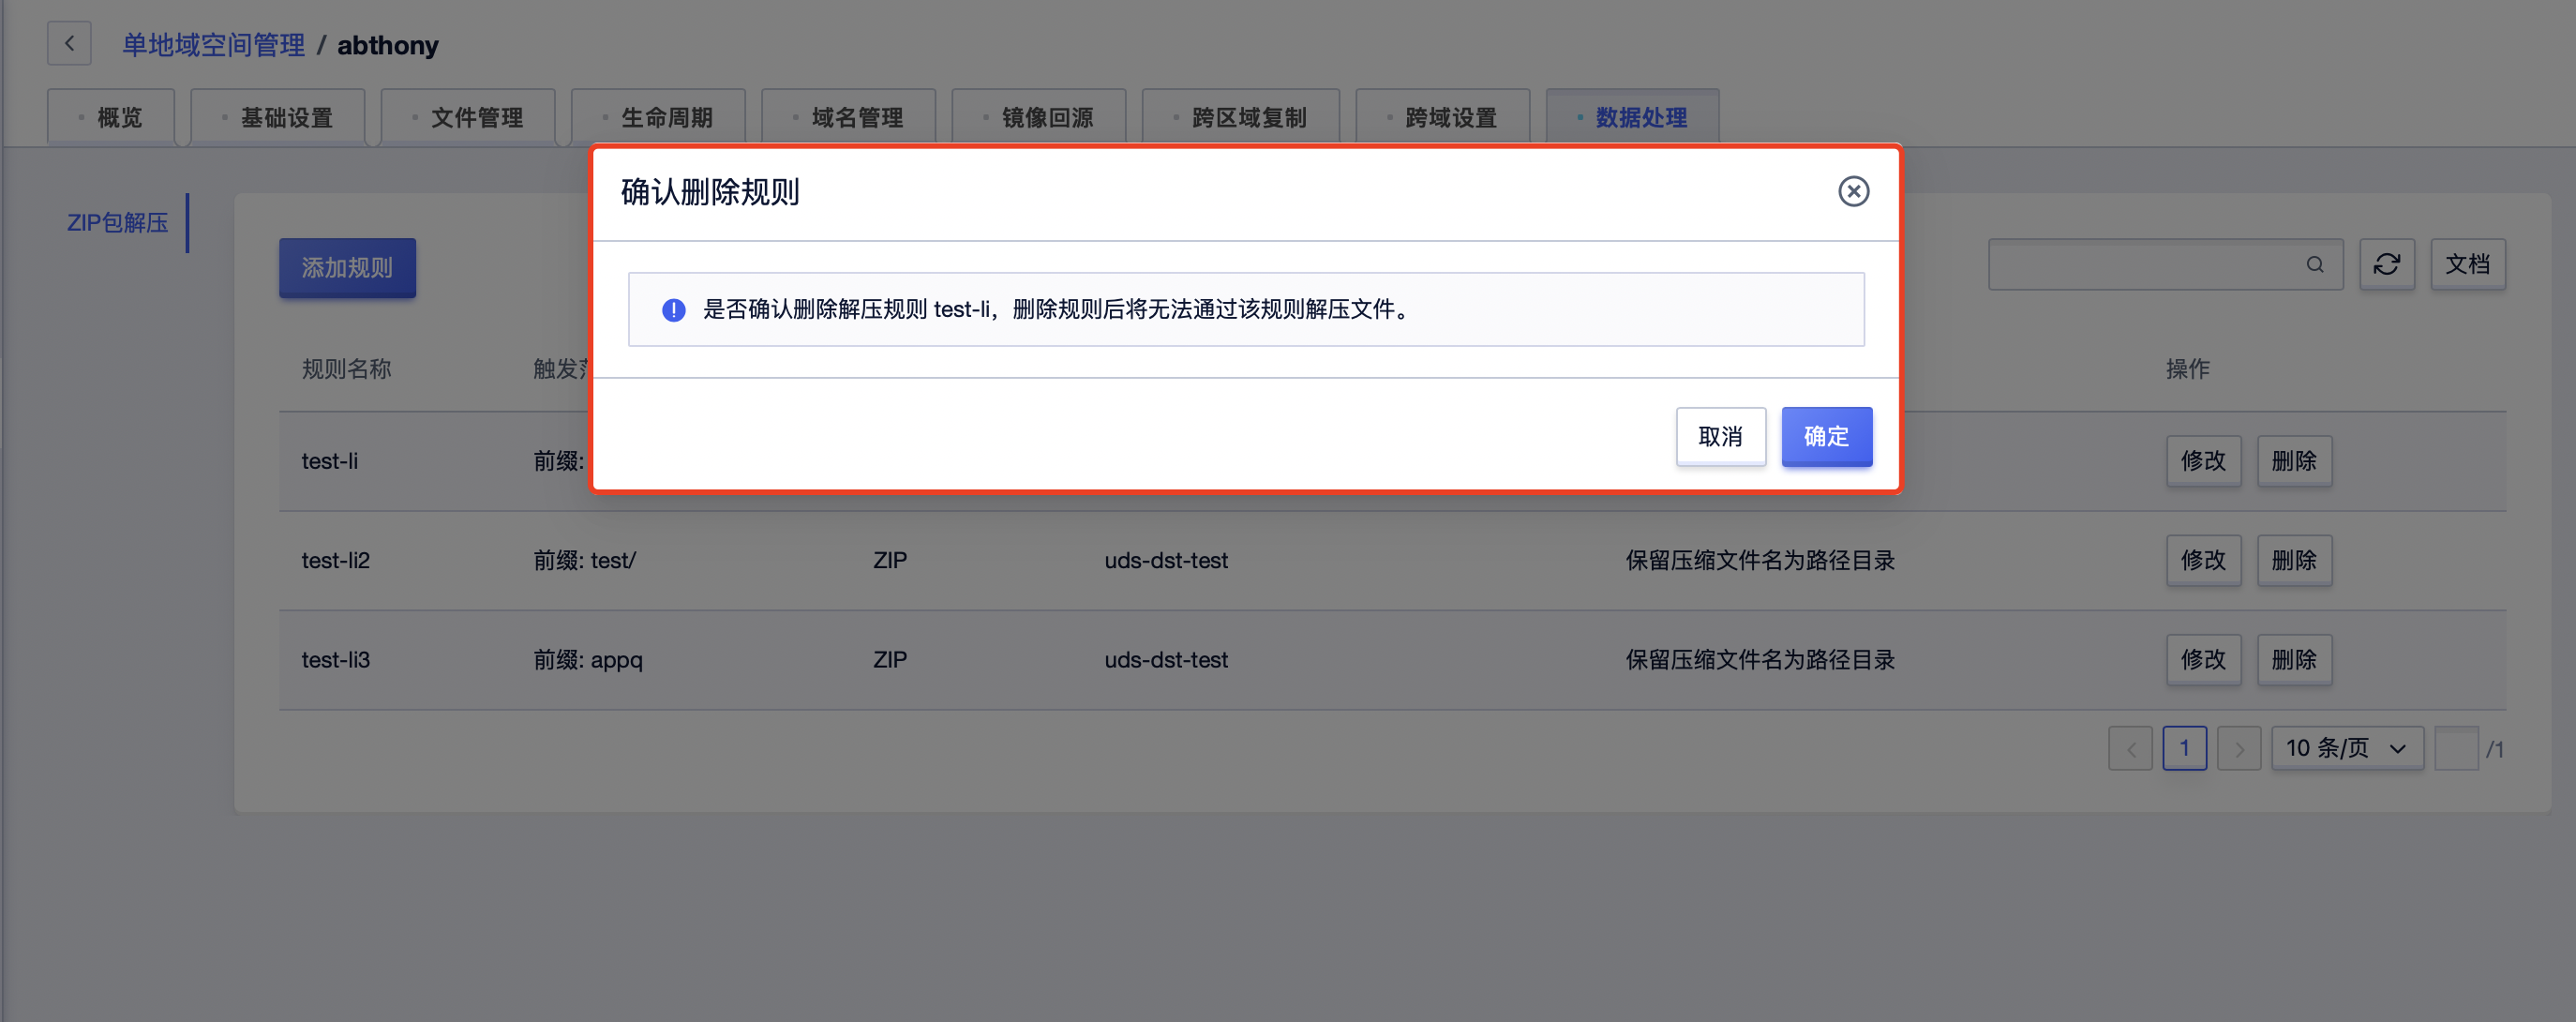
Task: Click 添加规则 button
Action: click(347, 267)
